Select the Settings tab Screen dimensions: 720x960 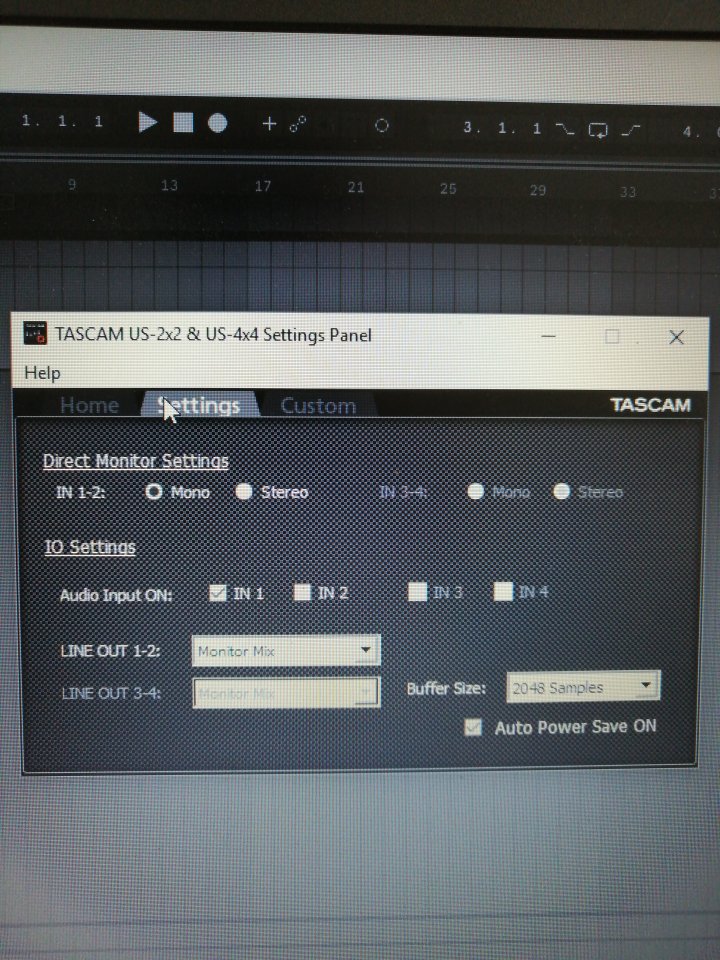pyautogui.click(x=200, y=405)
